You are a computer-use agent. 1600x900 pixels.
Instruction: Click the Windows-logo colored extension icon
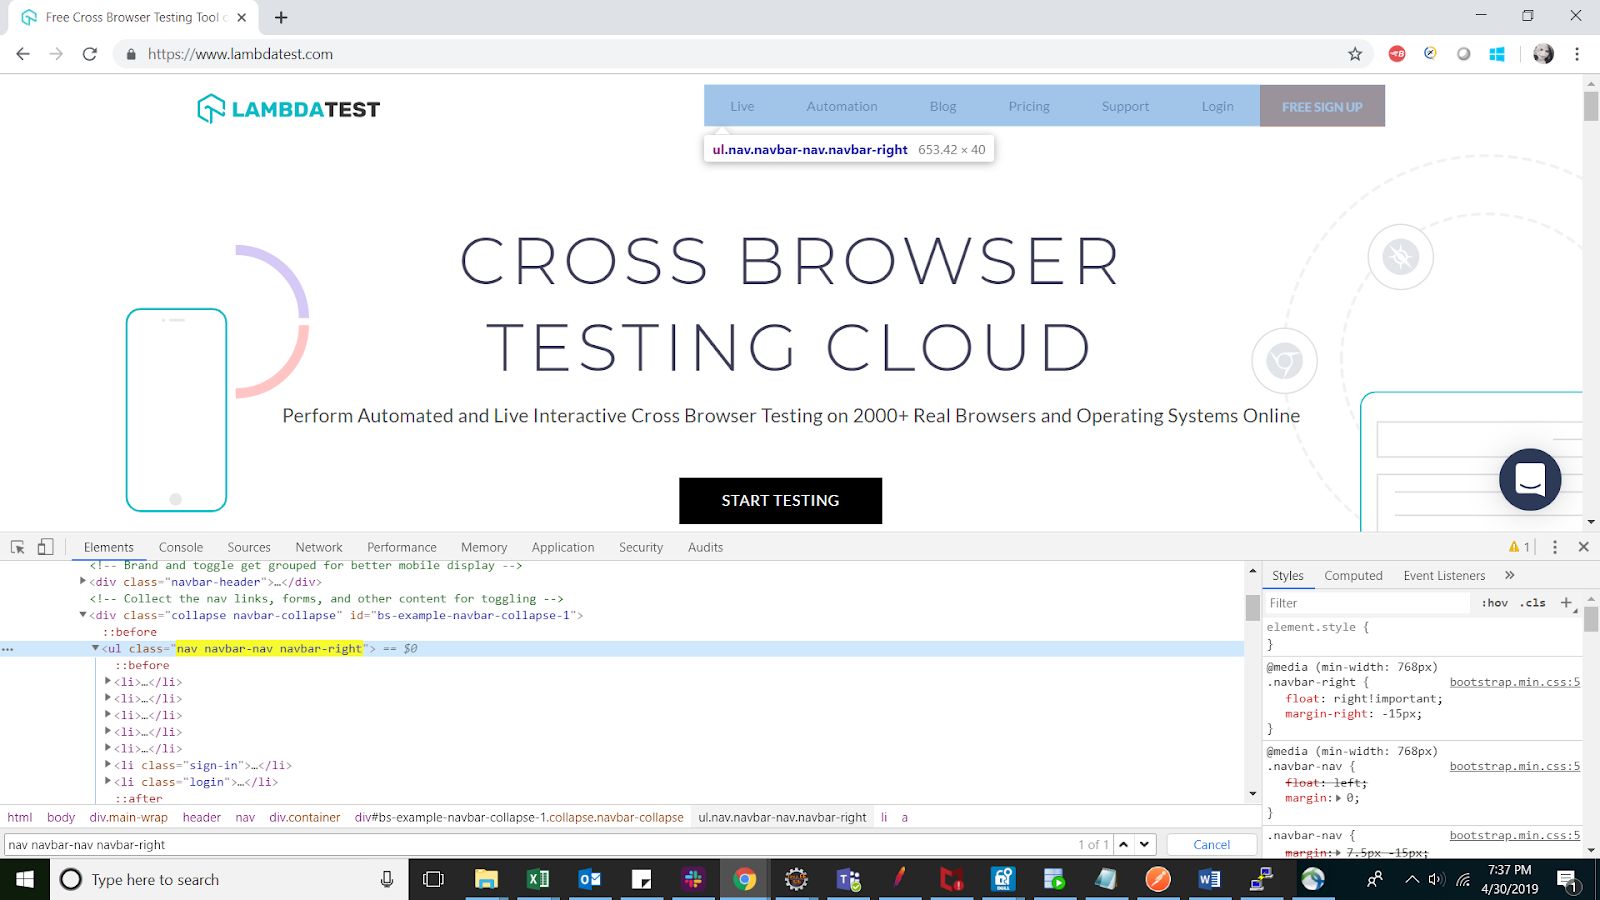click(x=1497, y=54)
